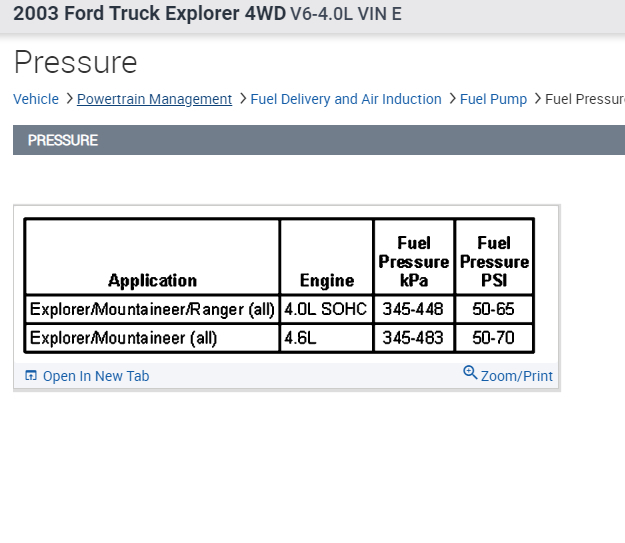Image resolution: width=625 pixels, height=543 pixels.
Task: Click the Zoom/Print magnifier icon
Action: point(470,373)
